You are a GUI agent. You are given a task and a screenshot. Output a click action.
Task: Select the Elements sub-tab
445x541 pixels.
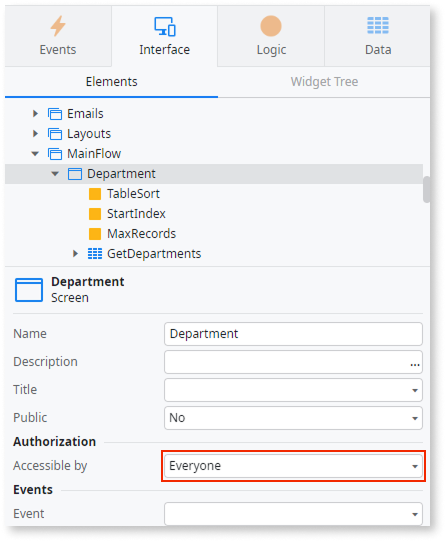tap(111, 82)
